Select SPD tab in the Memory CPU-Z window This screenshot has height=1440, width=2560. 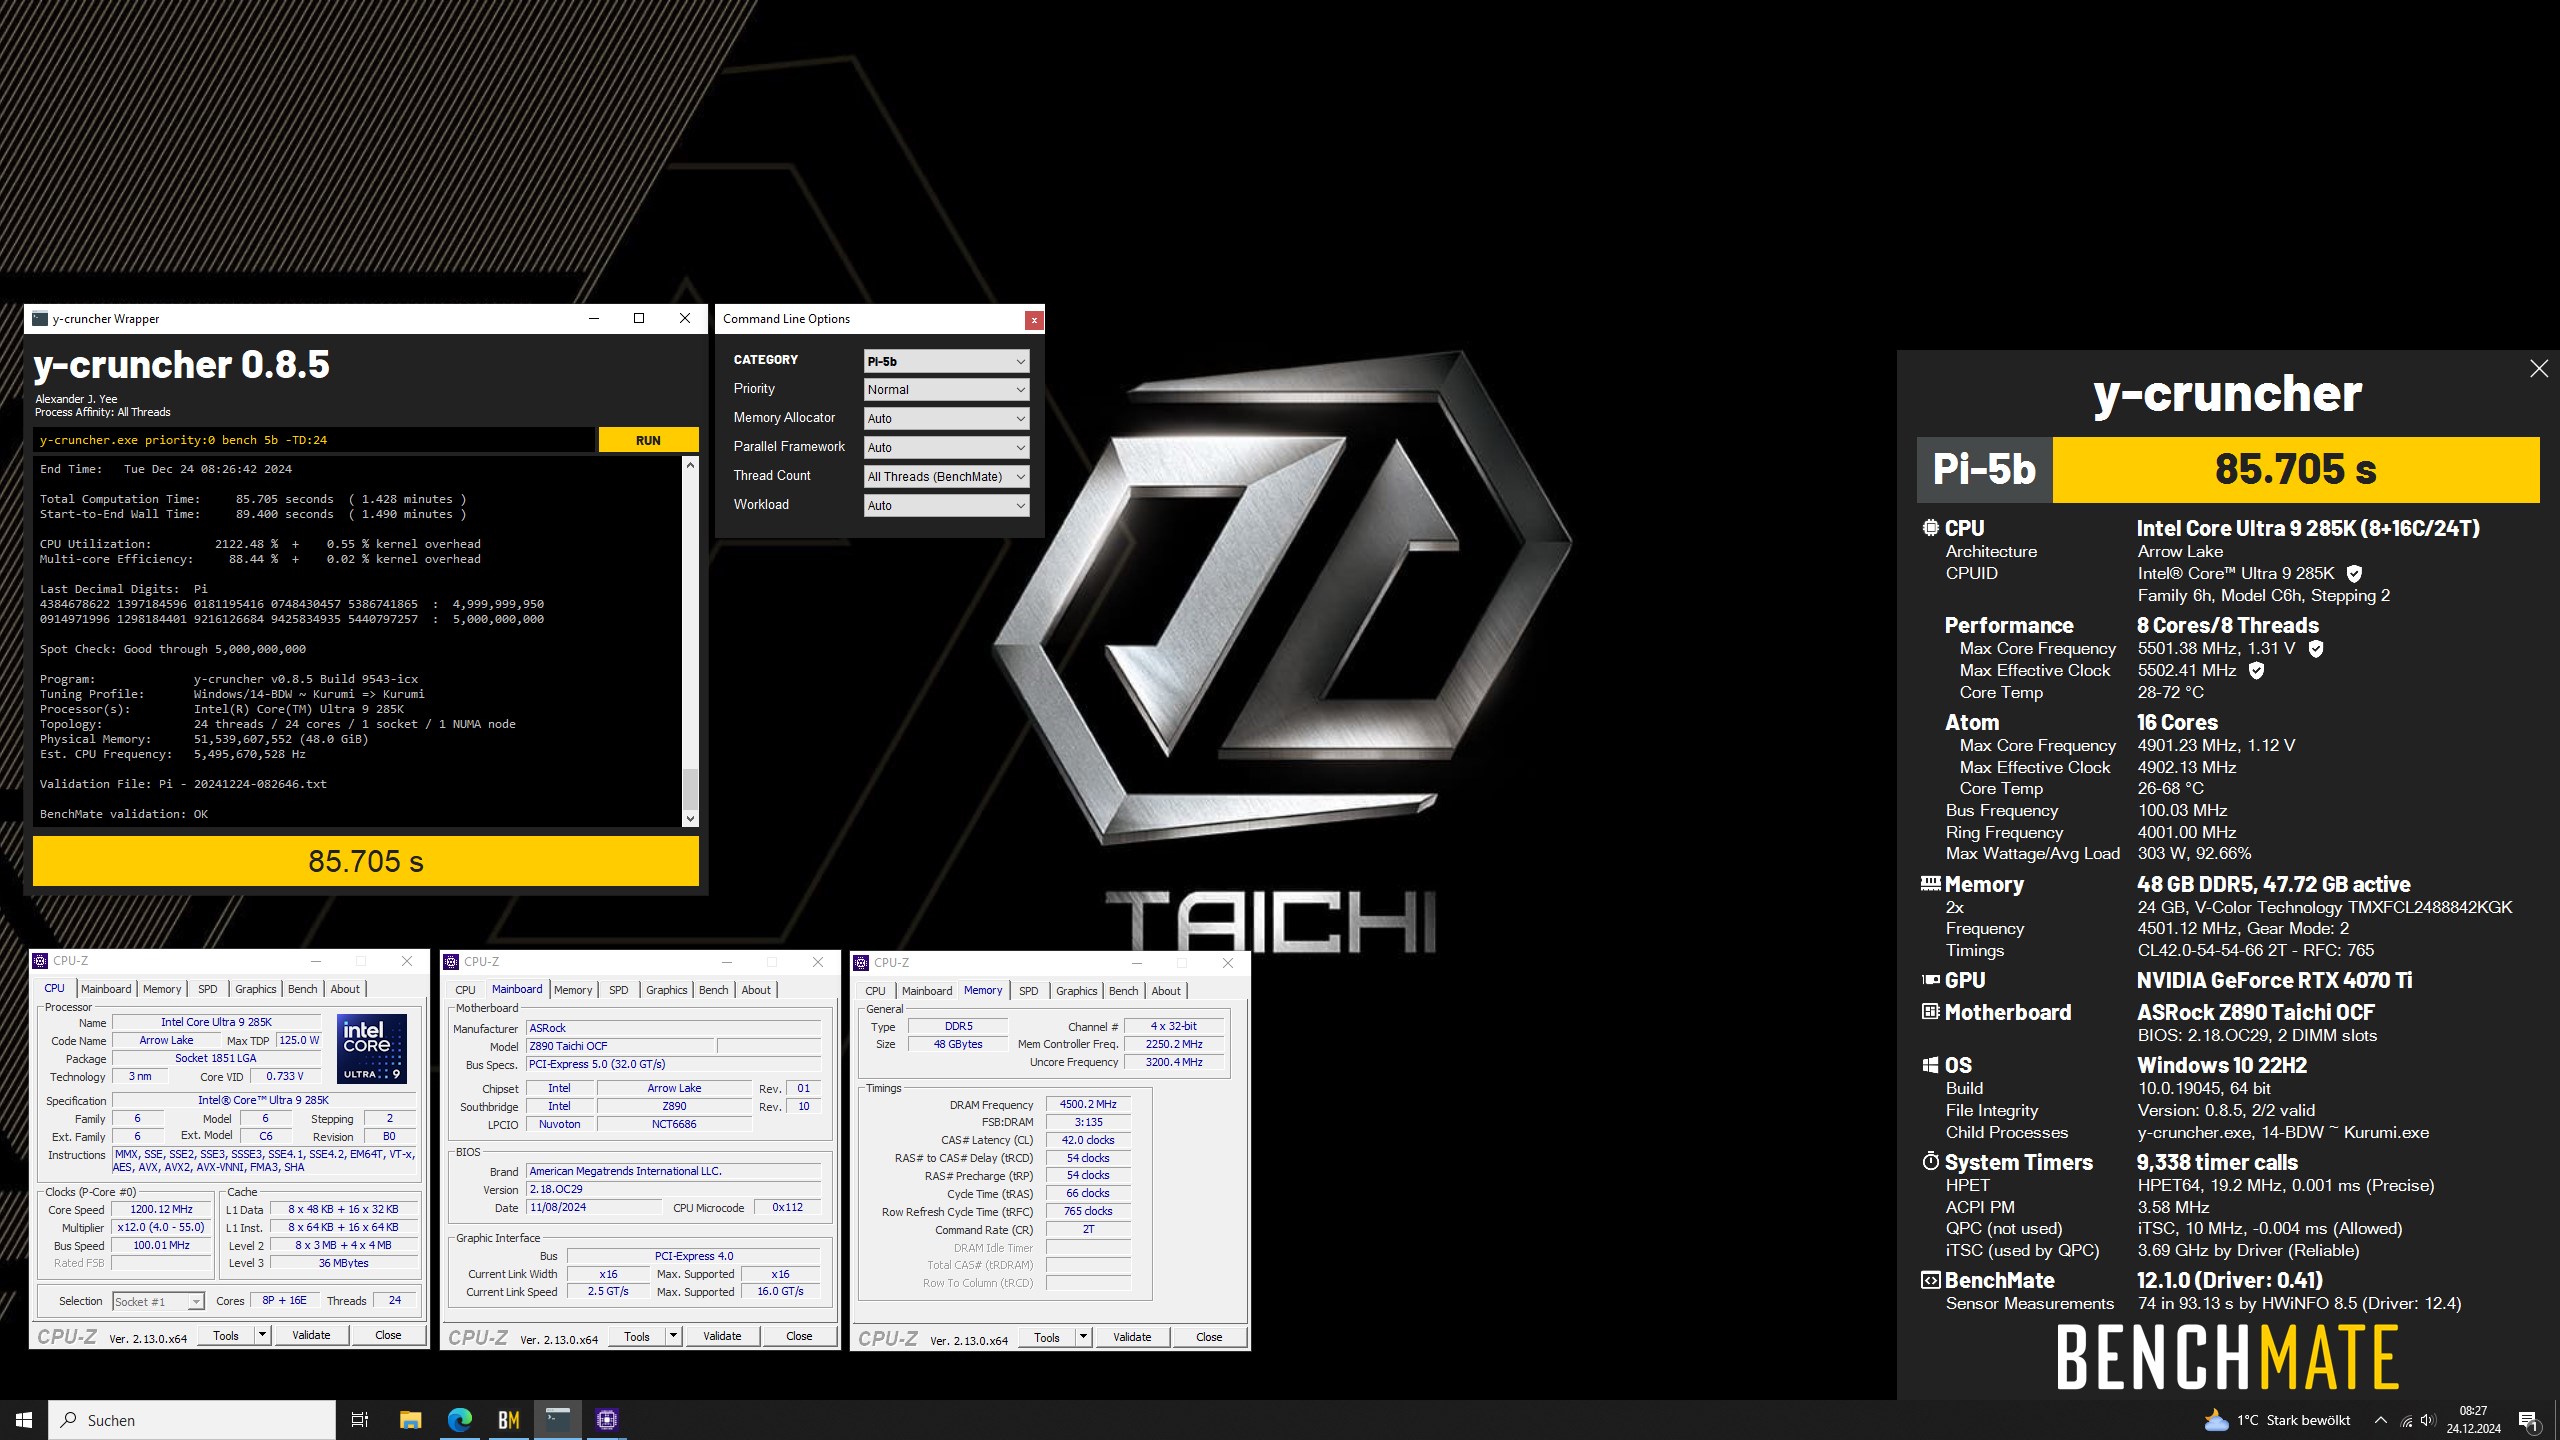(1029, 991)
